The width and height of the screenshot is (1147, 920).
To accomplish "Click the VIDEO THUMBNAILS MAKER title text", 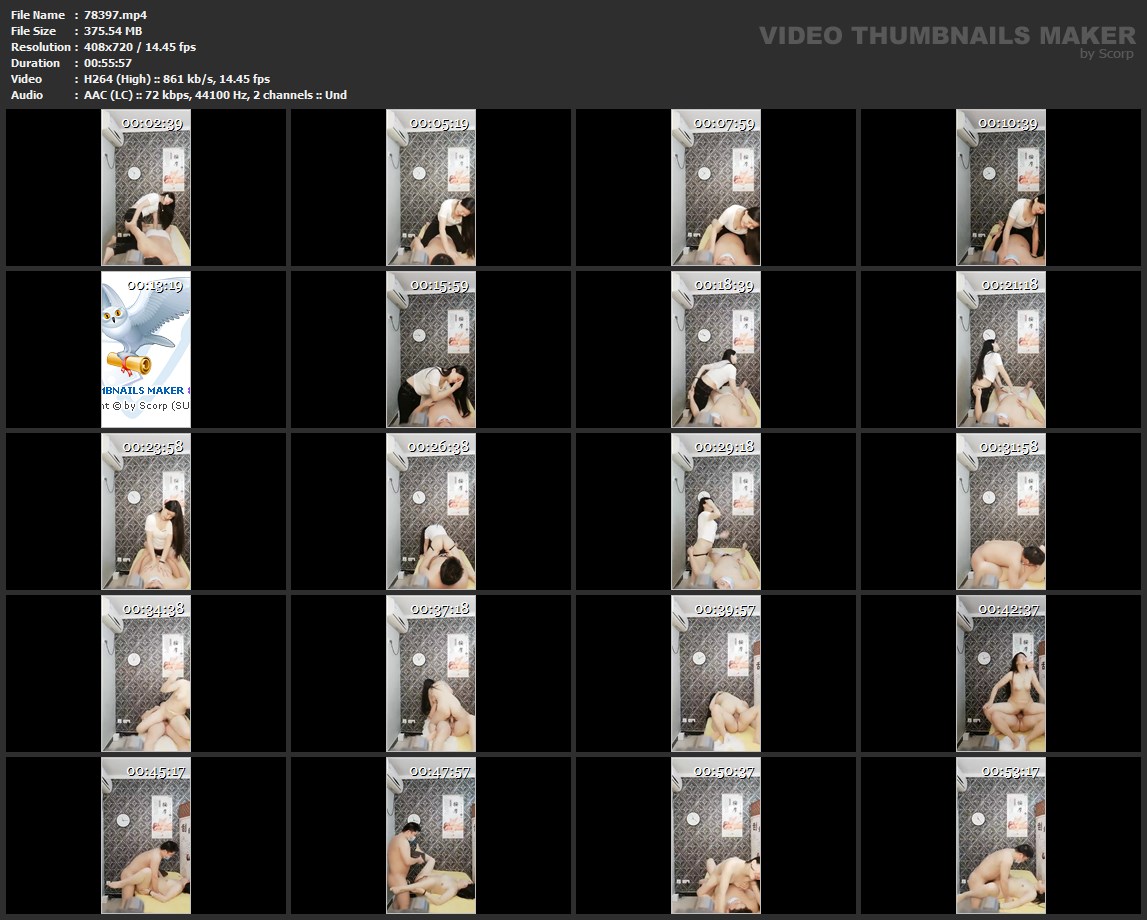I will (947, 35).
